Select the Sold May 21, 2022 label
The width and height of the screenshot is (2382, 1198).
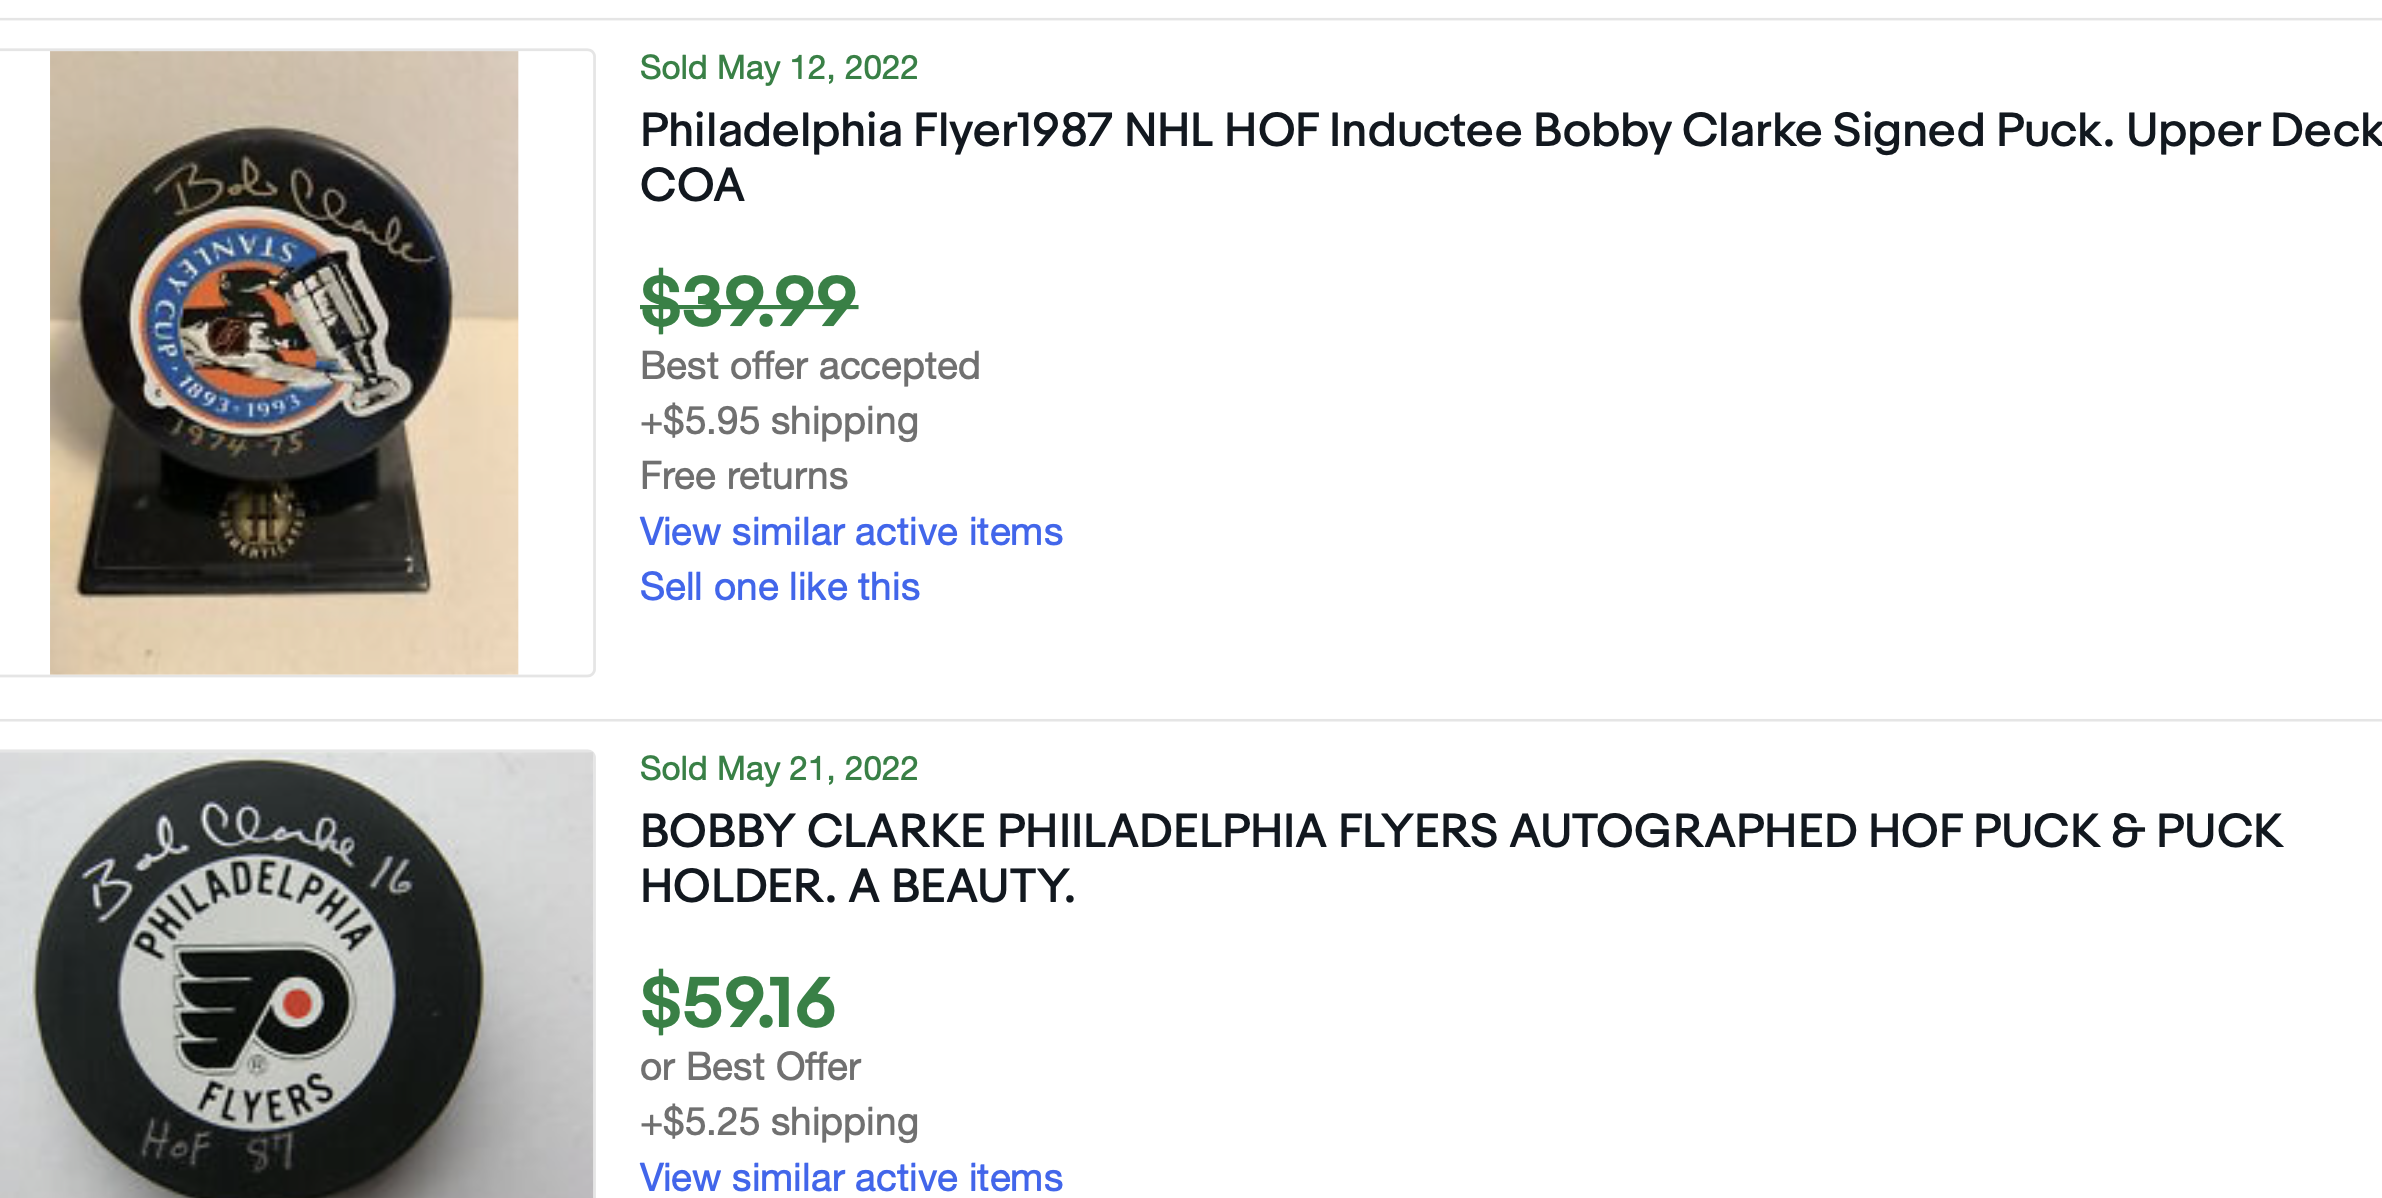(x=778, y=769)
